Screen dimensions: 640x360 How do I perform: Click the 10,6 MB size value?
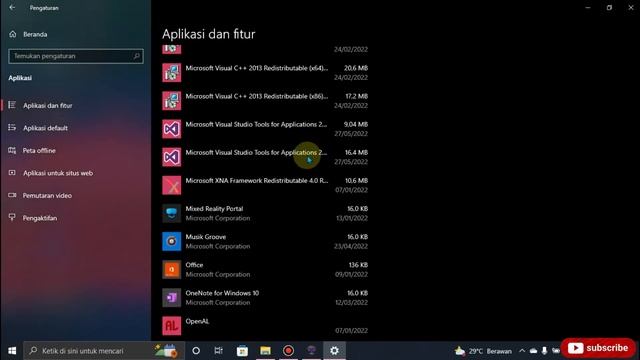point(356,180)
